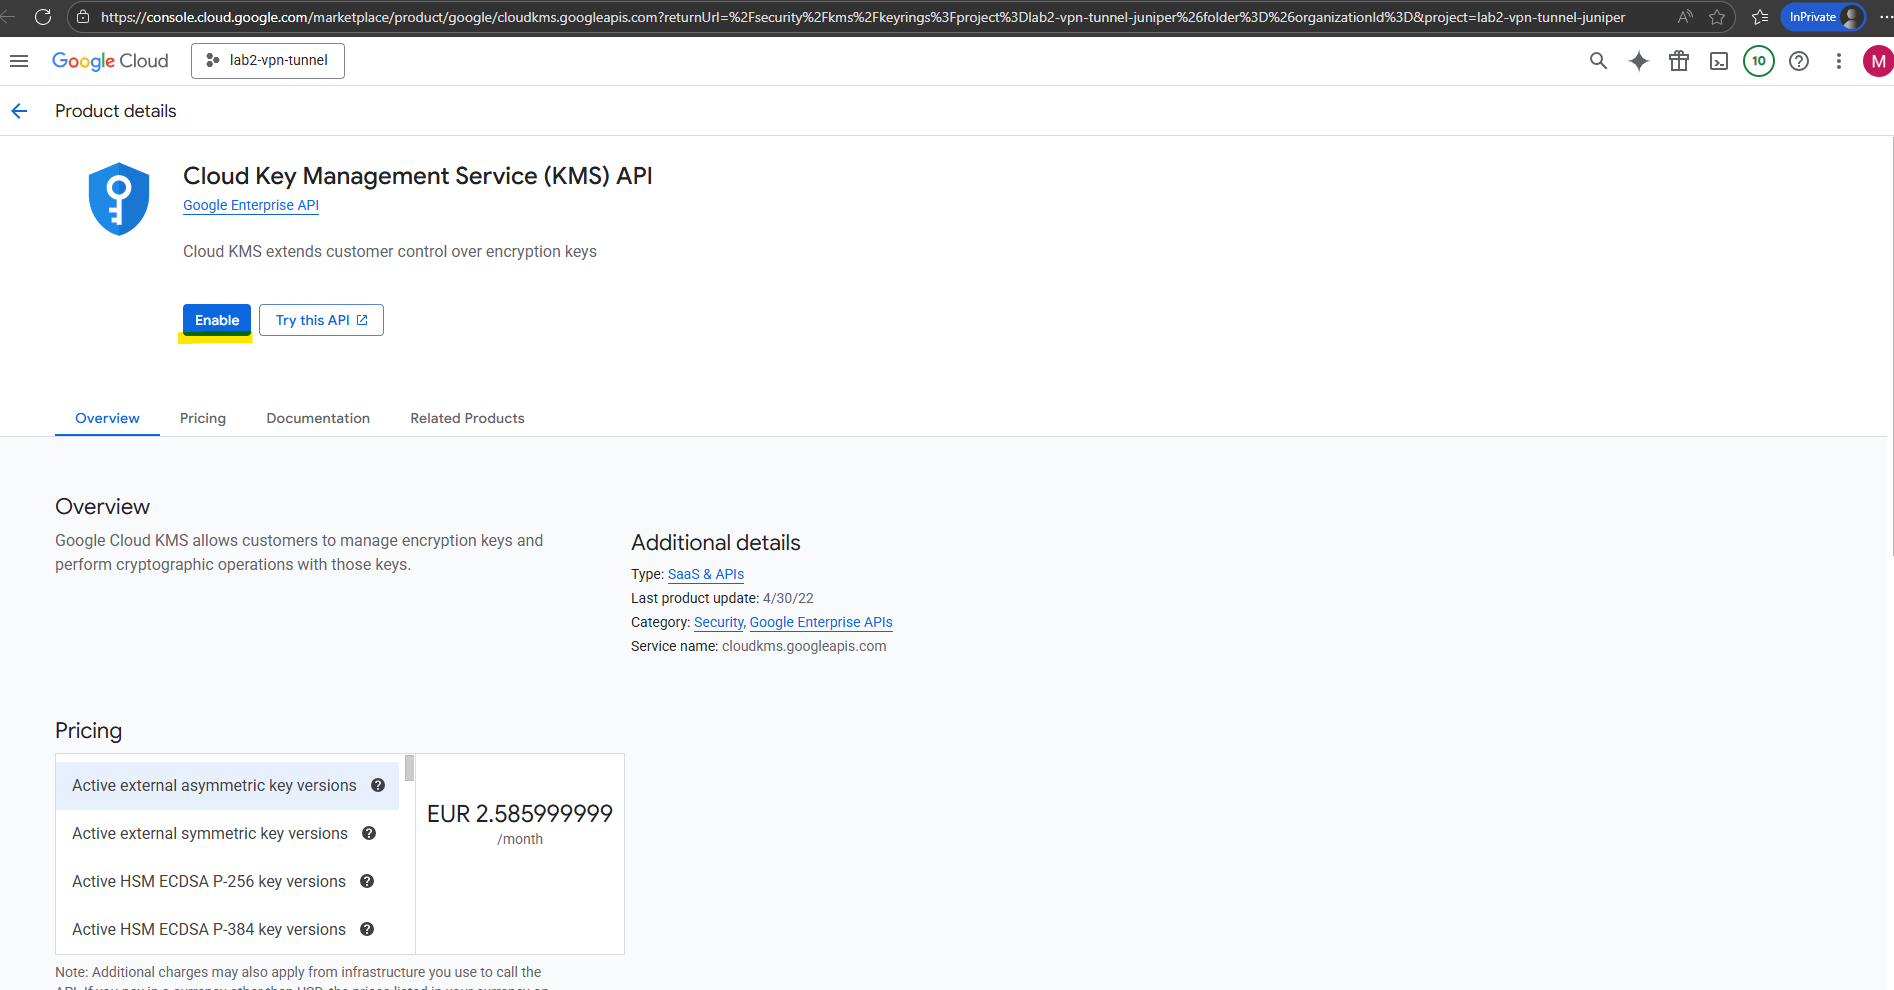Switch to the Pricing tab
Screen dimensions: 1894x990
(x=203, y=418)
